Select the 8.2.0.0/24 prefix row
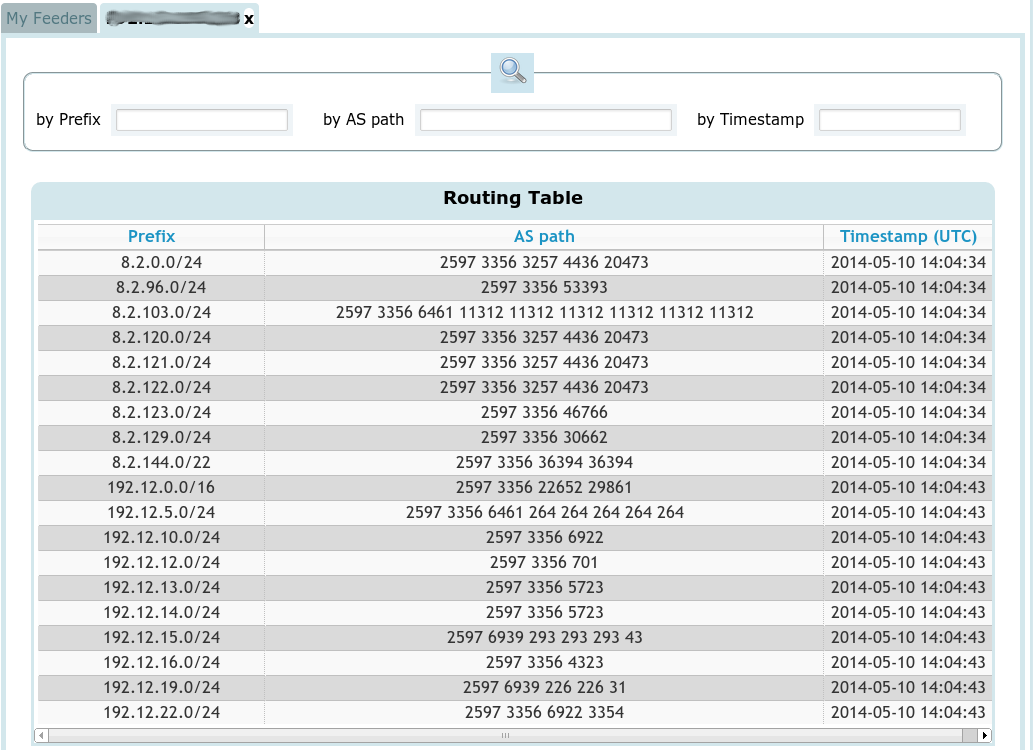 (151, 263)
